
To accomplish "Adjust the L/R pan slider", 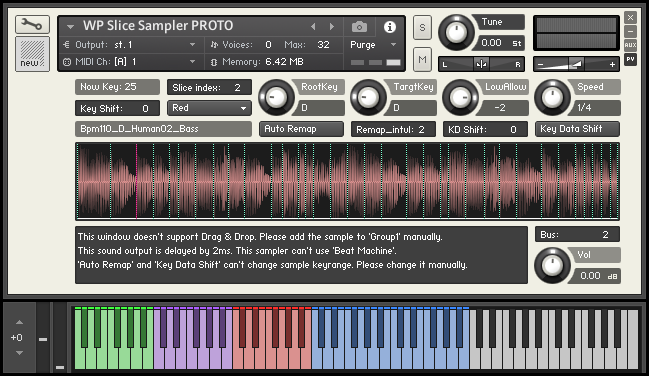I will pyautogui.click(x=481, y=64).
